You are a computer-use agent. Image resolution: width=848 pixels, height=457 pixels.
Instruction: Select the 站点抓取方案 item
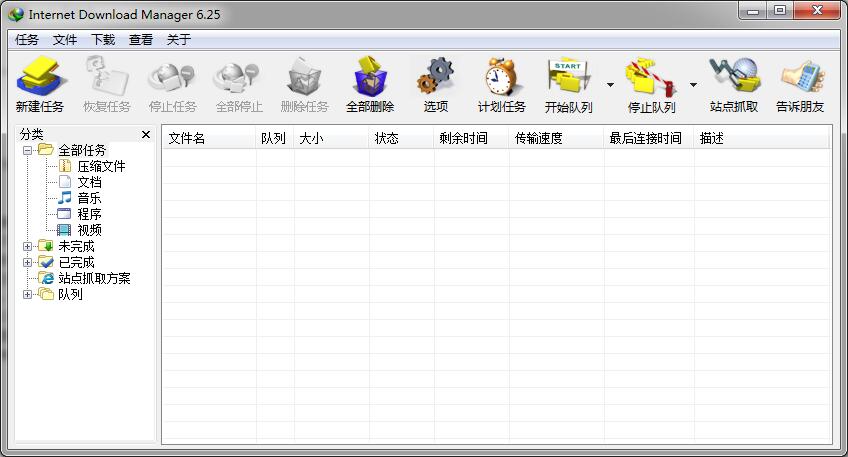pyautogui.click(x=94, y=279)
